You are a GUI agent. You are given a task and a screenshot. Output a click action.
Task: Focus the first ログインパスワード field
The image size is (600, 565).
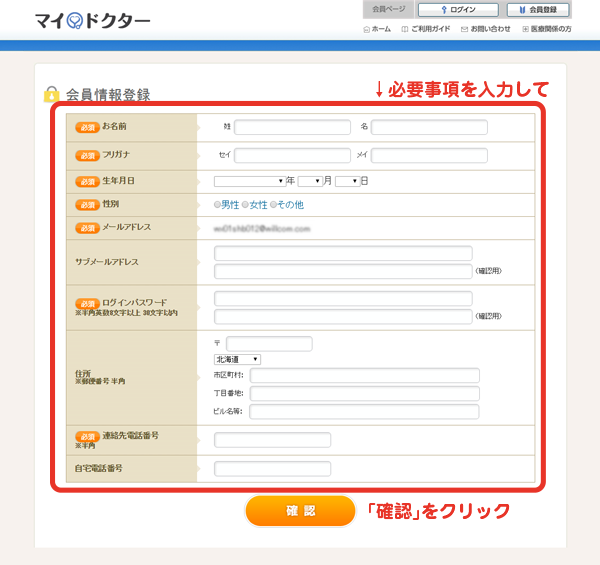coord(343,298)
